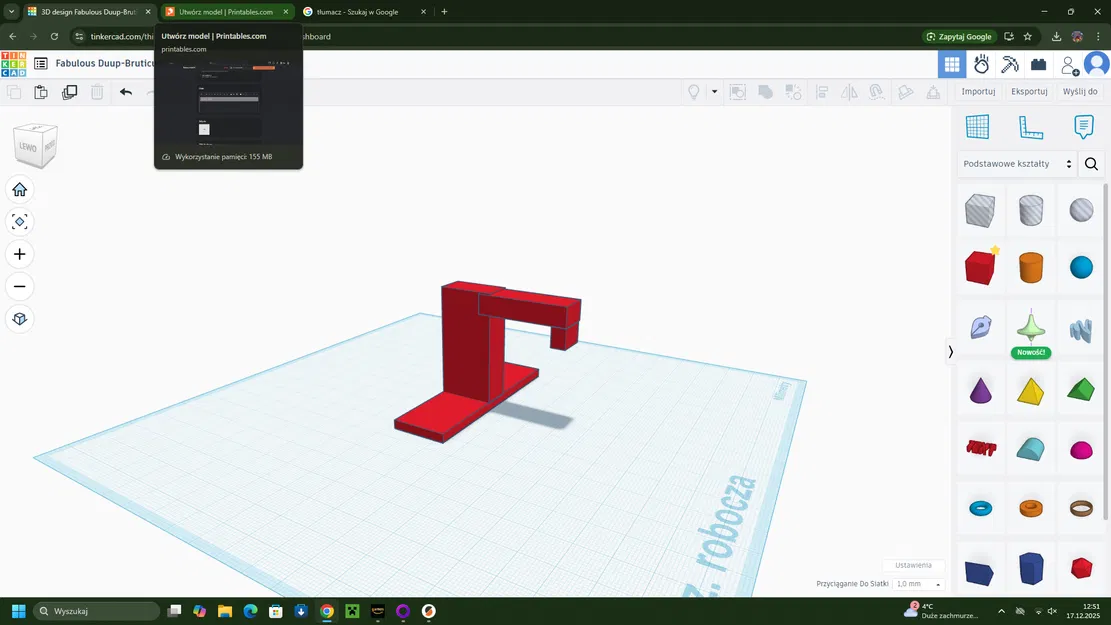Toggle the show-all lightbulb icon
The image size is (1111, 625).
[694, 91]
